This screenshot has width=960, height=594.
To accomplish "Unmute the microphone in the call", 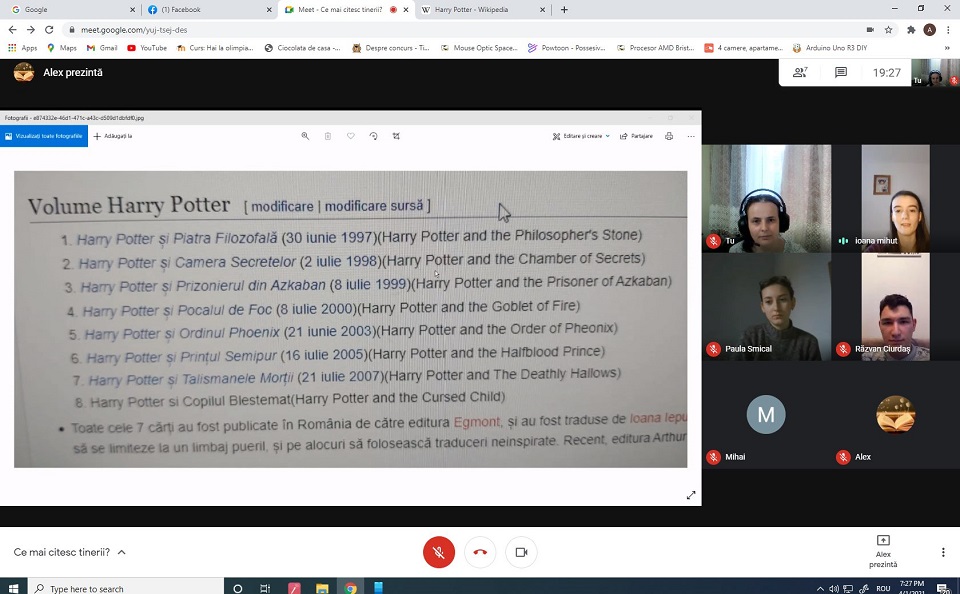I will click(x=438, y=552).
